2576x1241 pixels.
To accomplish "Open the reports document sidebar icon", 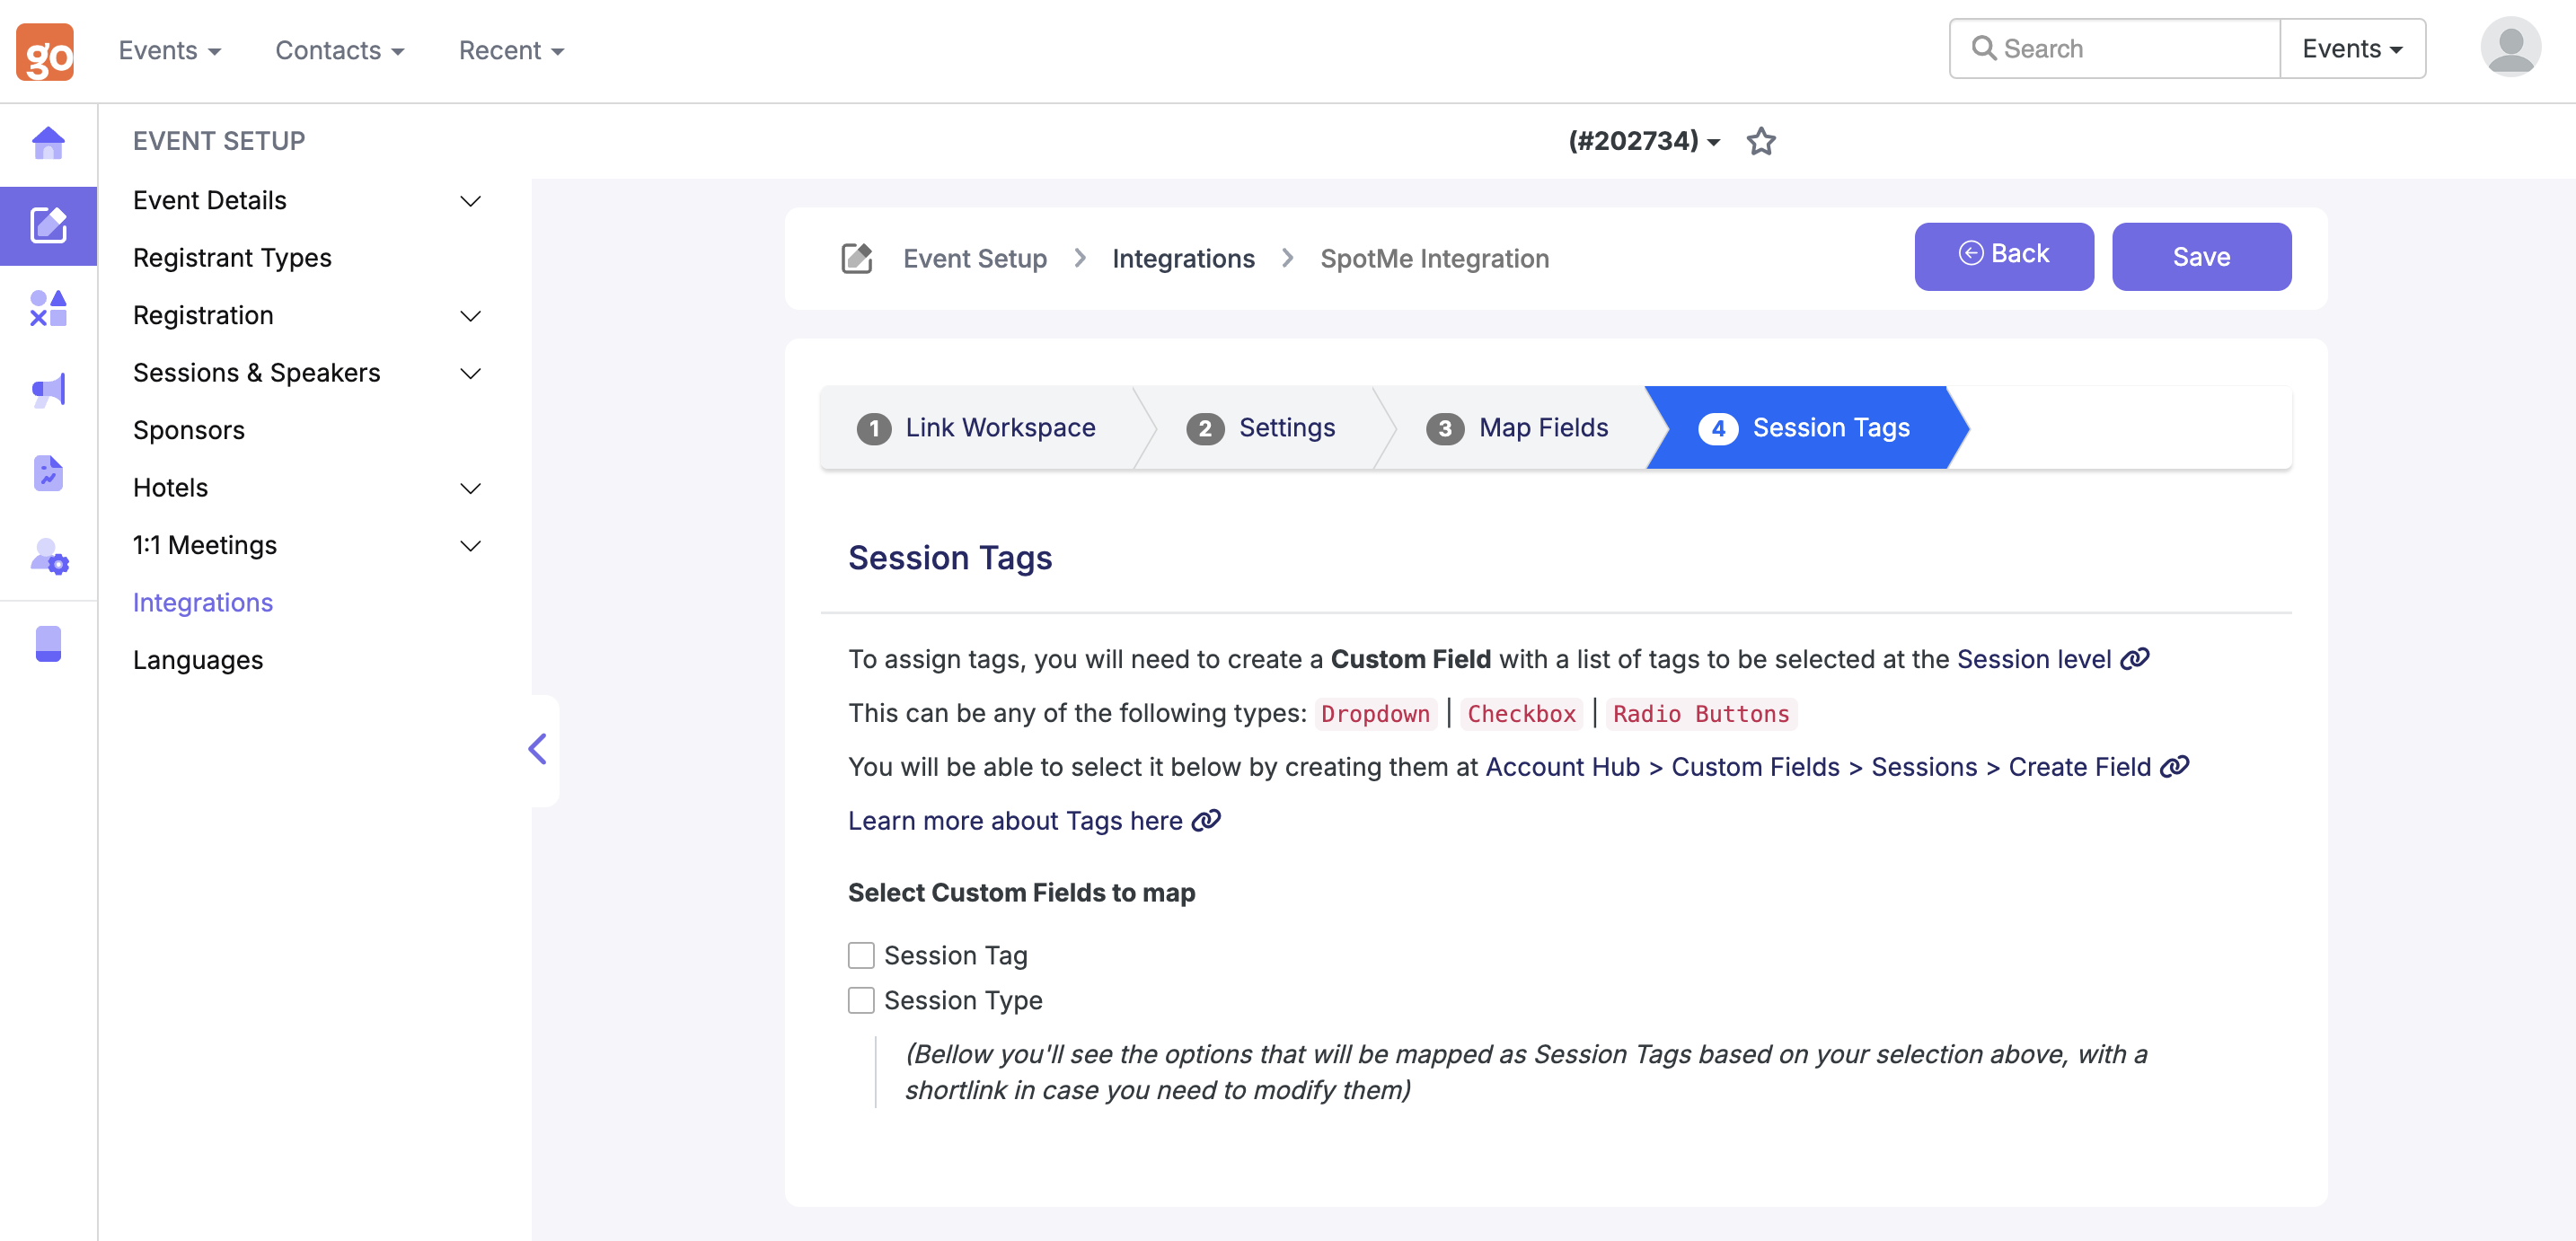I will [x=48, y=473].
